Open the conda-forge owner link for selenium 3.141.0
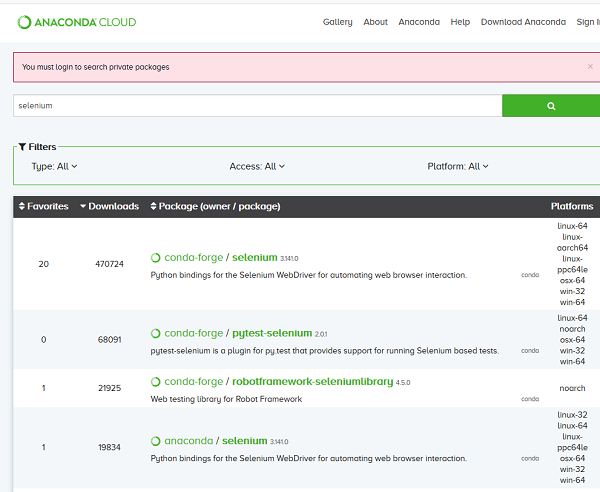This screenshot has height=492, width=600. [x=194, y=258]
